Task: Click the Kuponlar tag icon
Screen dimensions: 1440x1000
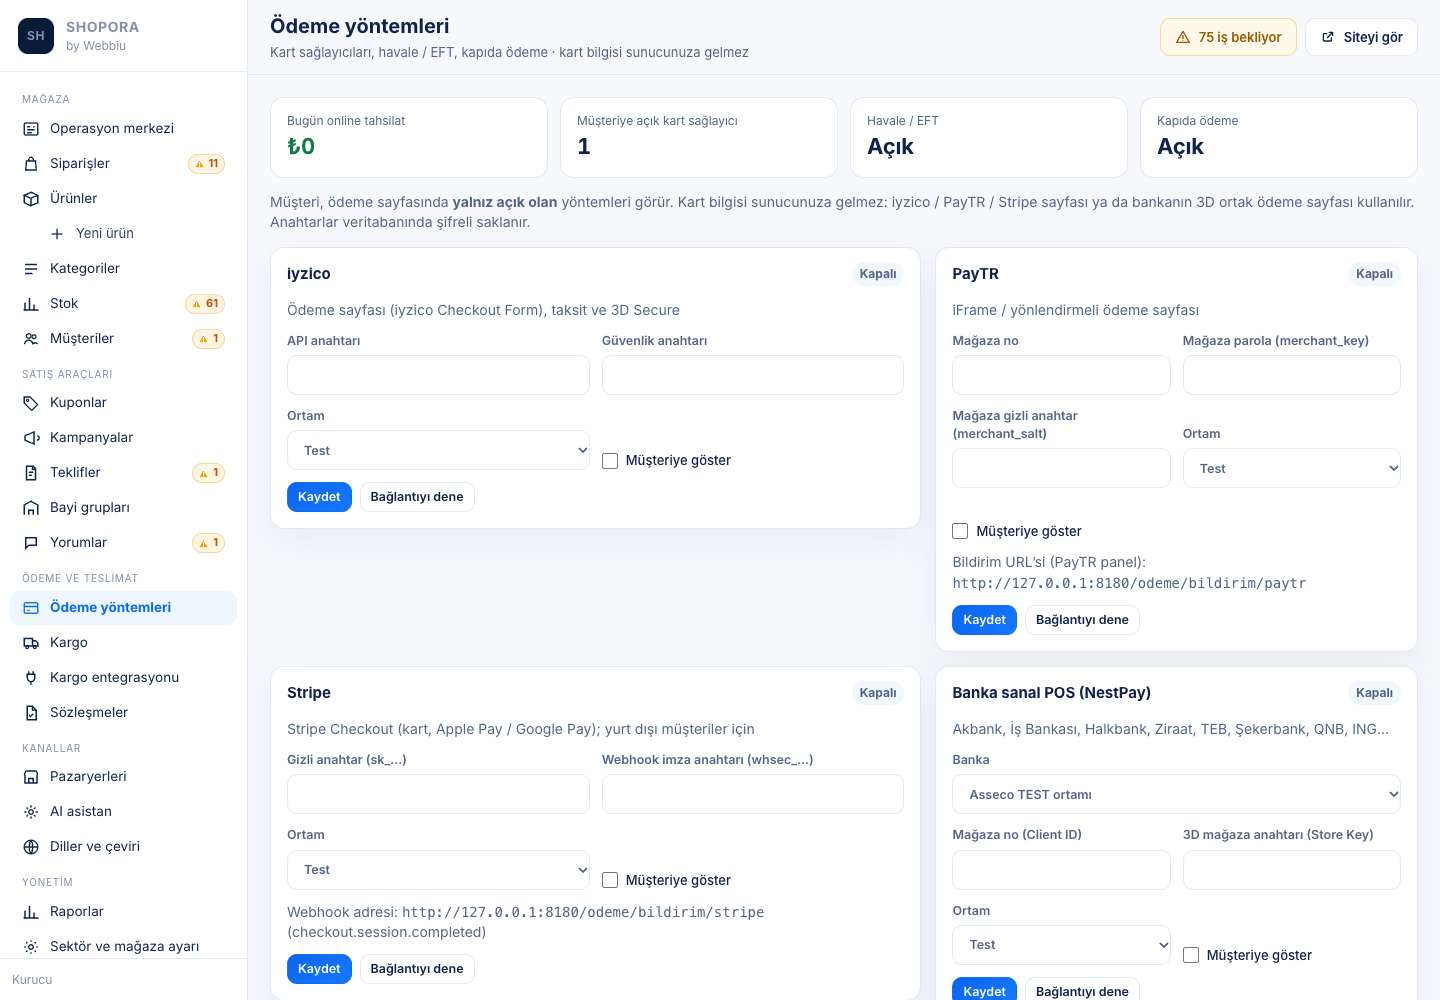Action: pyautogui.click(x=31, y=403)
